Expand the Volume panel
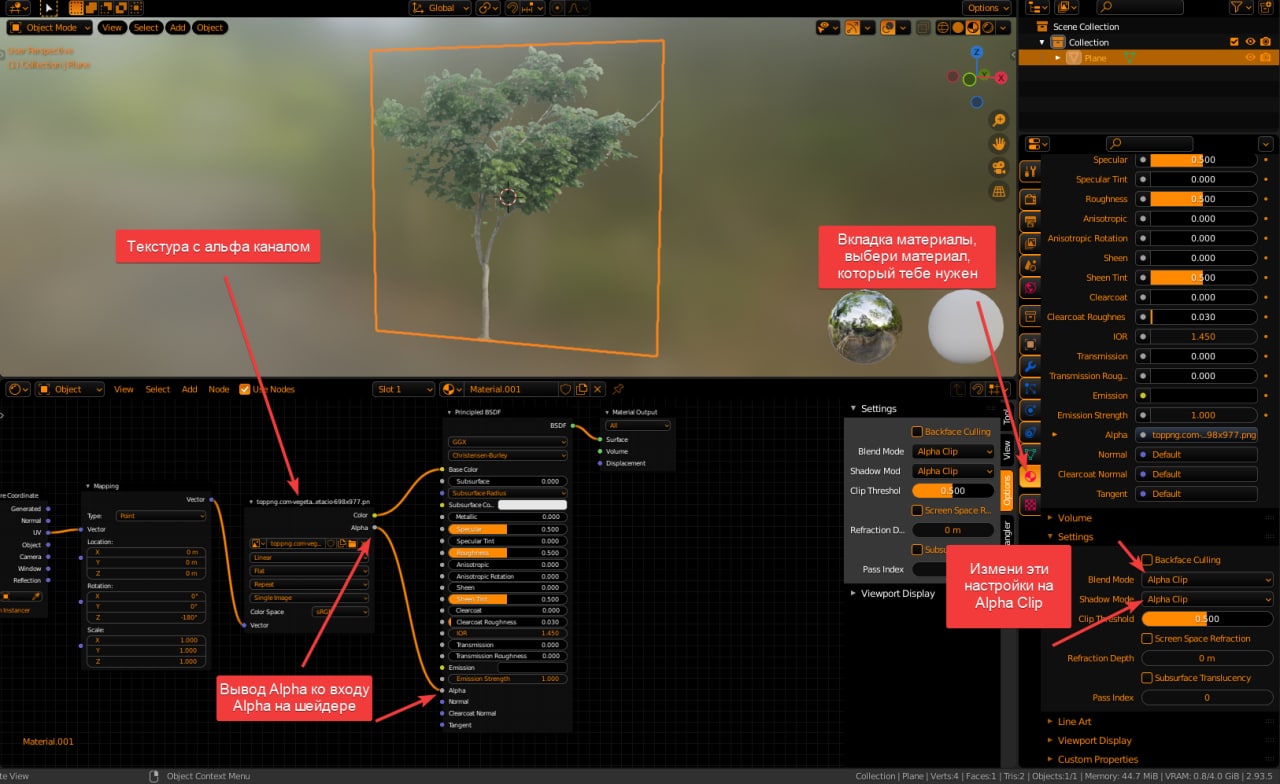 [1074, 518]
